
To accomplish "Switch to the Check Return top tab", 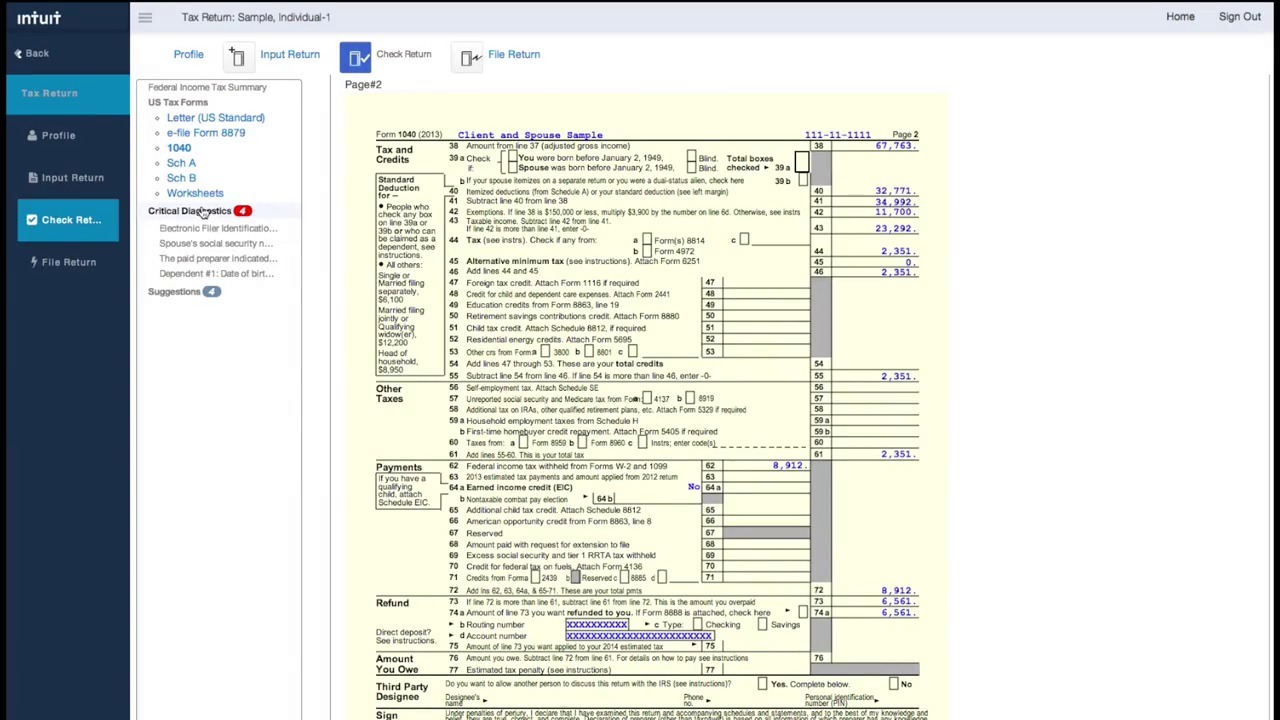I will pos(404,54).
